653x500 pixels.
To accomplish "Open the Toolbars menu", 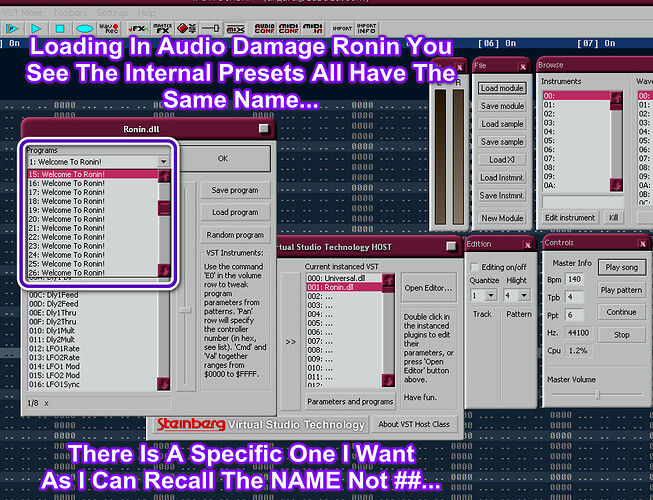I will click(70, 13).
